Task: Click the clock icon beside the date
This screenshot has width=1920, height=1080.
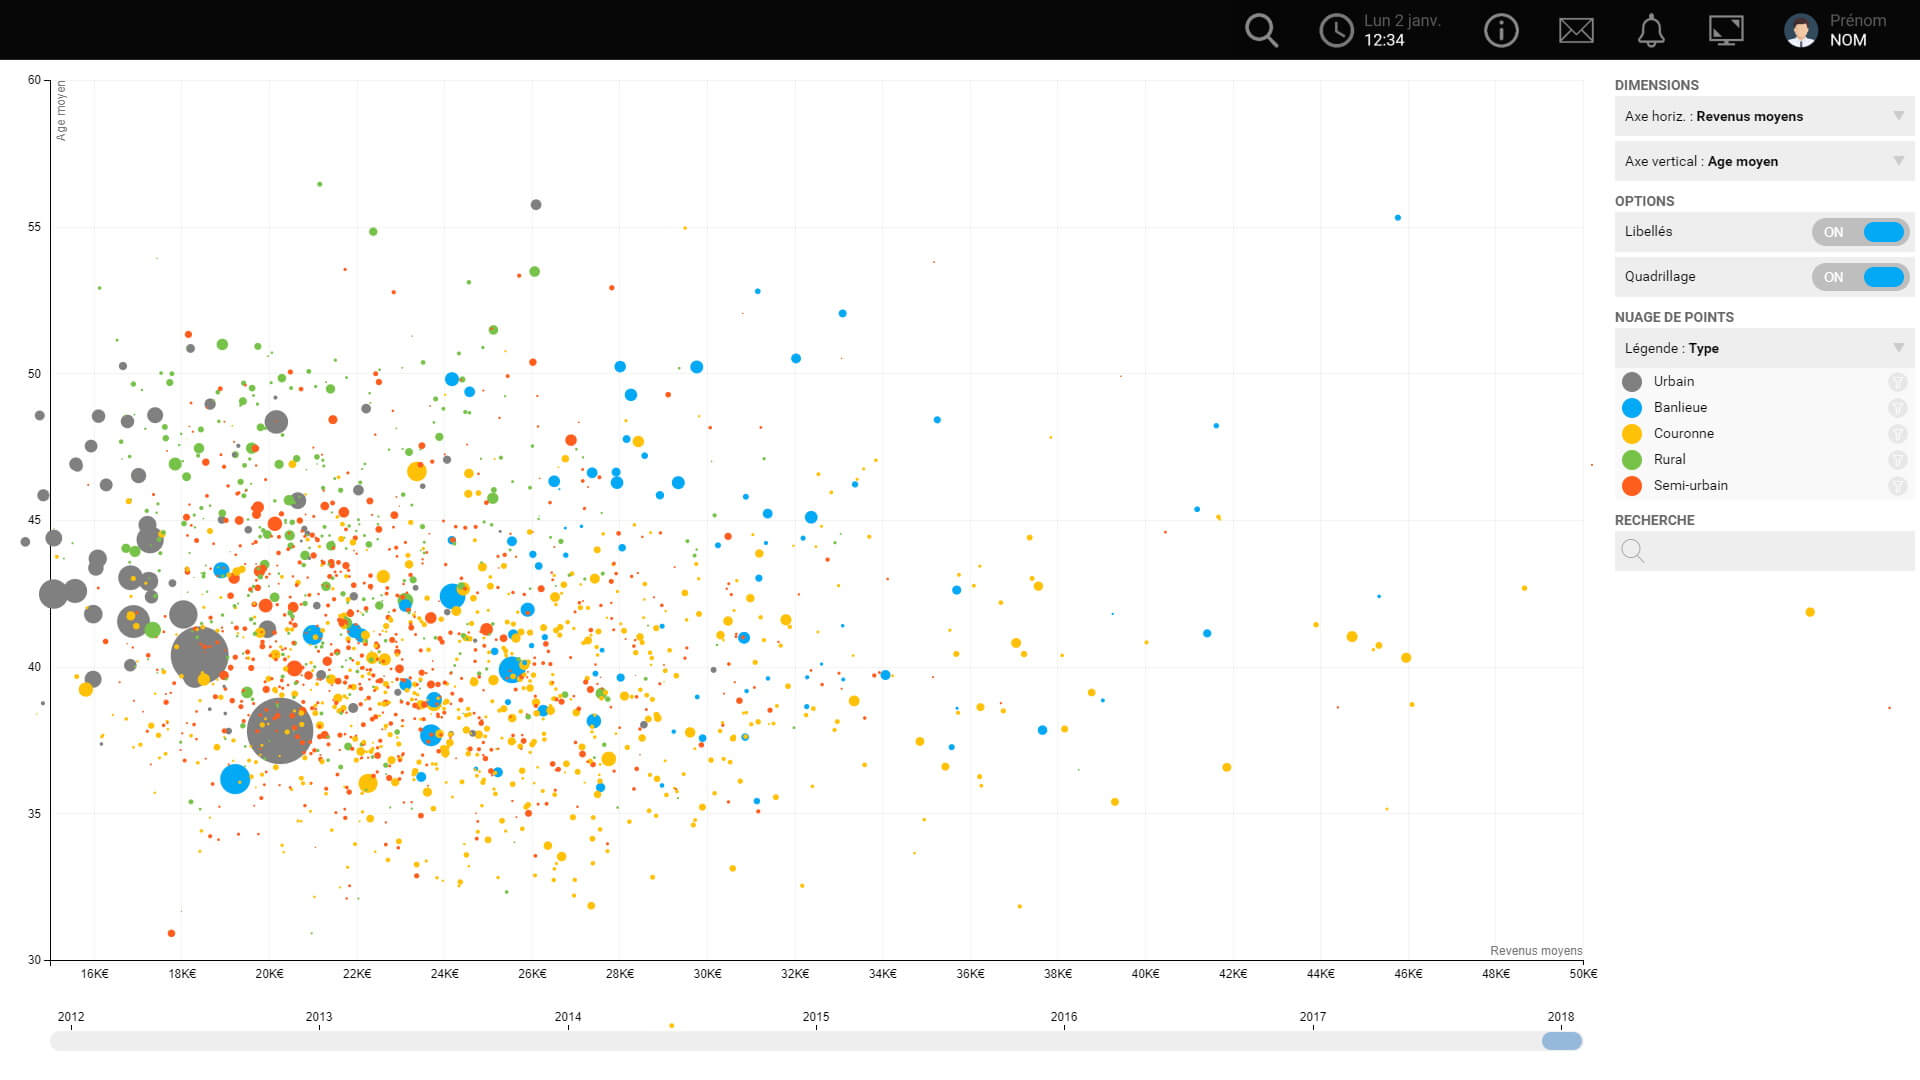Action: [1336, 30]
